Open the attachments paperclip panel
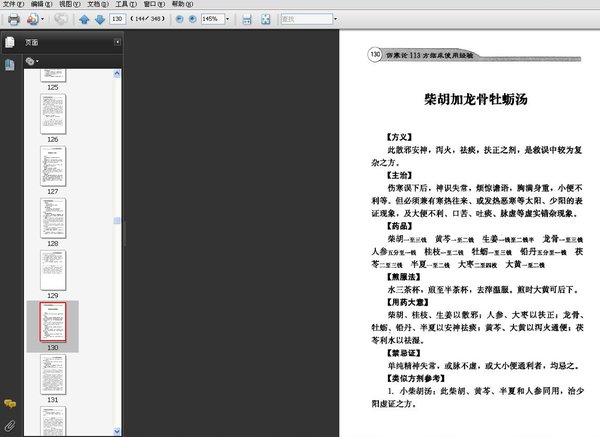Screen dimensions: 600x437 point(10,424)
